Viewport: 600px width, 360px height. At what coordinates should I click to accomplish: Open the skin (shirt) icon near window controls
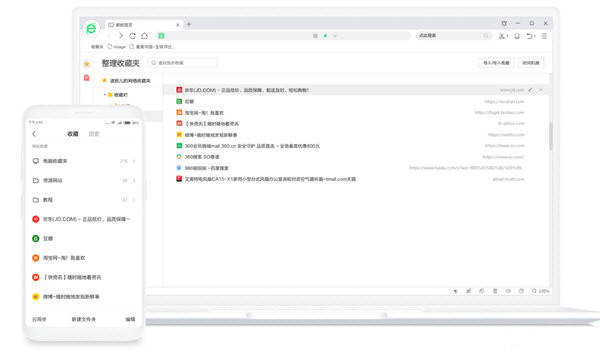(504, 23)
